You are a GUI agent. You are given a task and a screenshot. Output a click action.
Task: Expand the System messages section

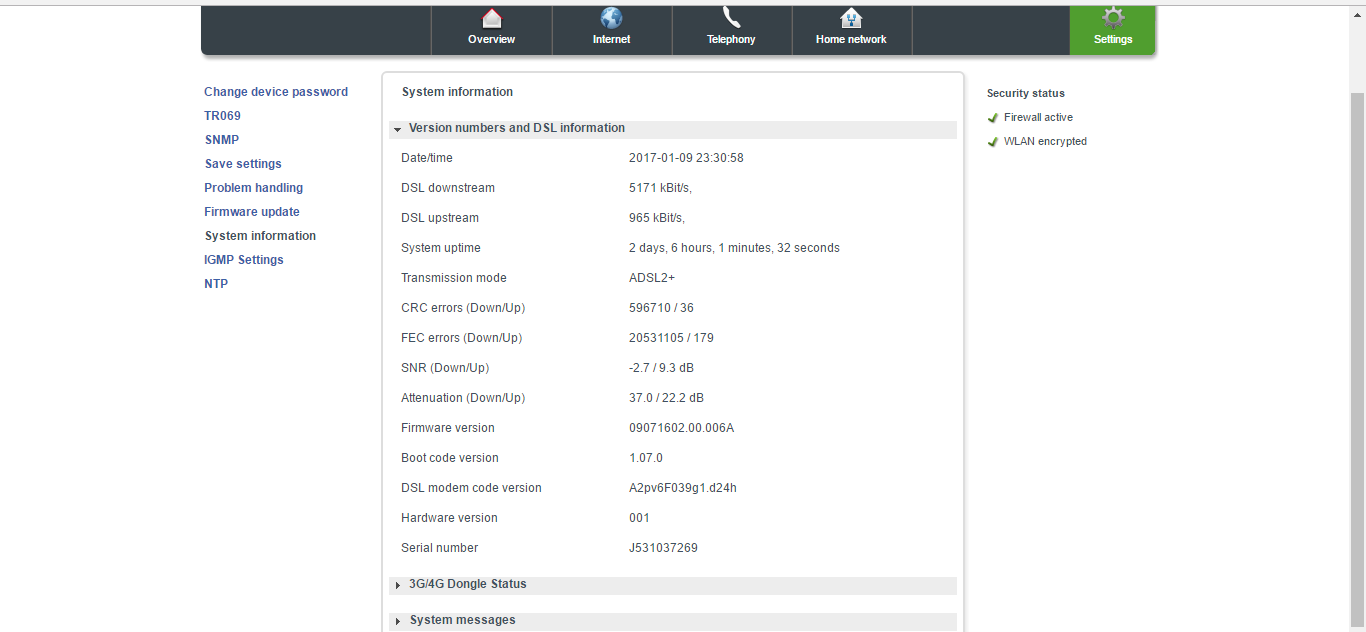point(673,621)
